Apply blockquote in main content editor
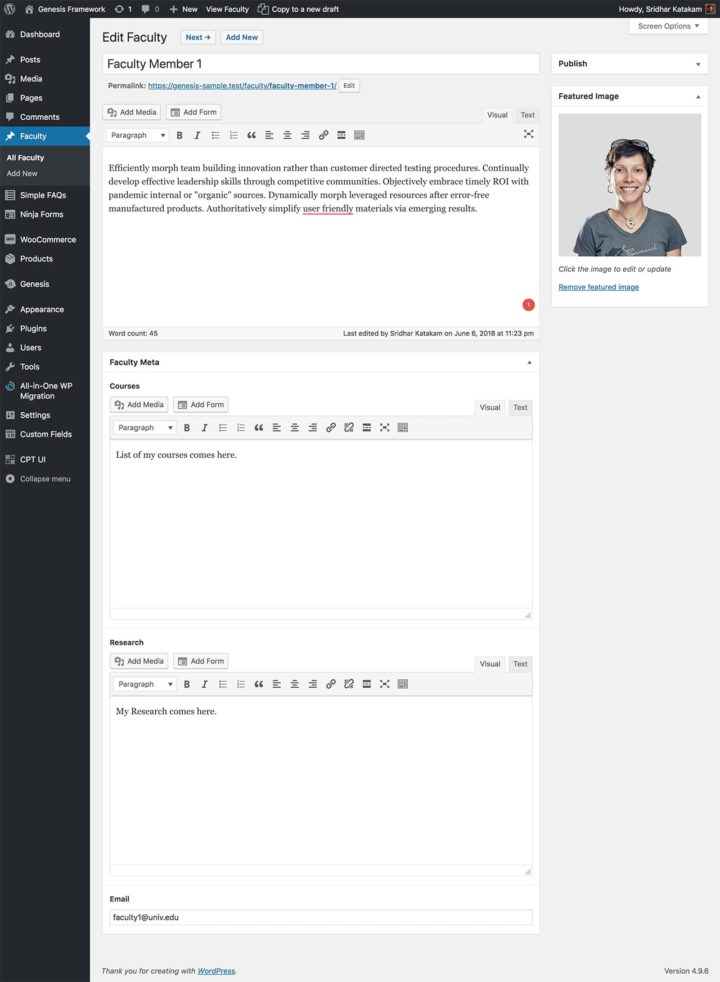 pos(251,135)
